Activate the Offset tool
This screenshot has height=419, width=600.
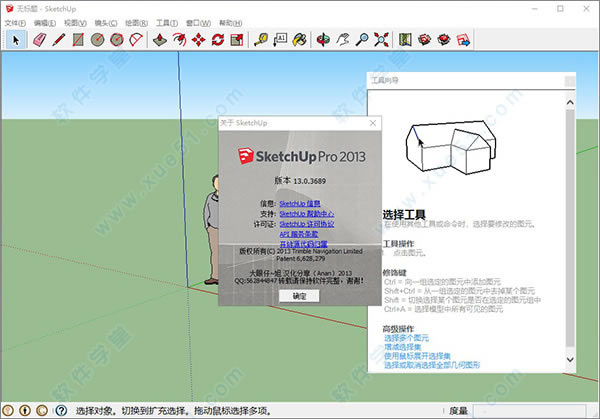tap(179, 40)
